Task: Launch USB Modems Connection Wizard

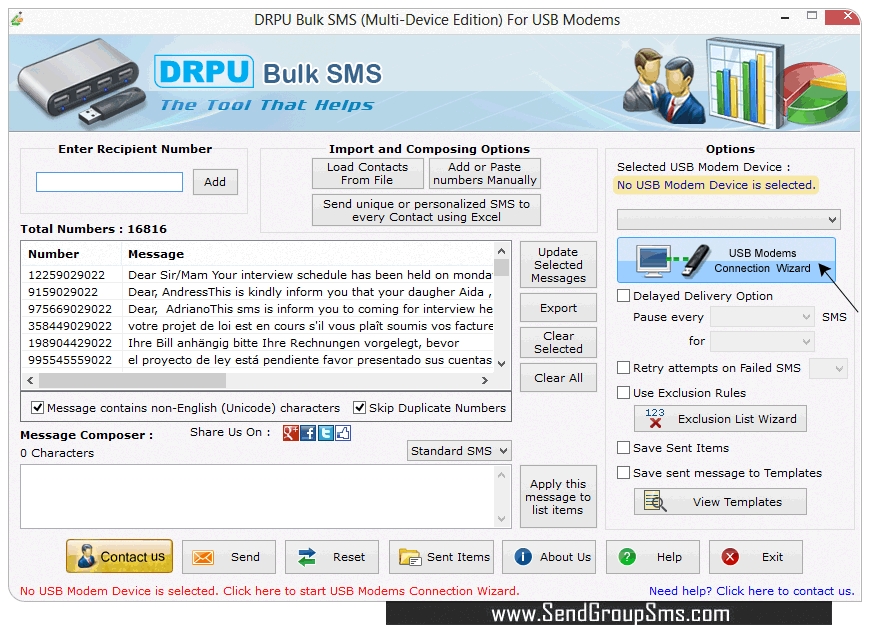Action: tap(726, 260)
